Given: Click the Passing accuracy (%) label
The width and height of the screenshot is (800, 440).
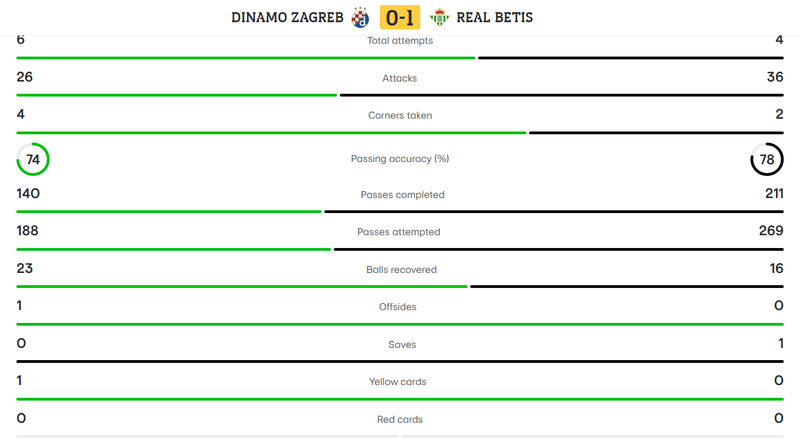Looking at the screenshot, I should point(400,159).
